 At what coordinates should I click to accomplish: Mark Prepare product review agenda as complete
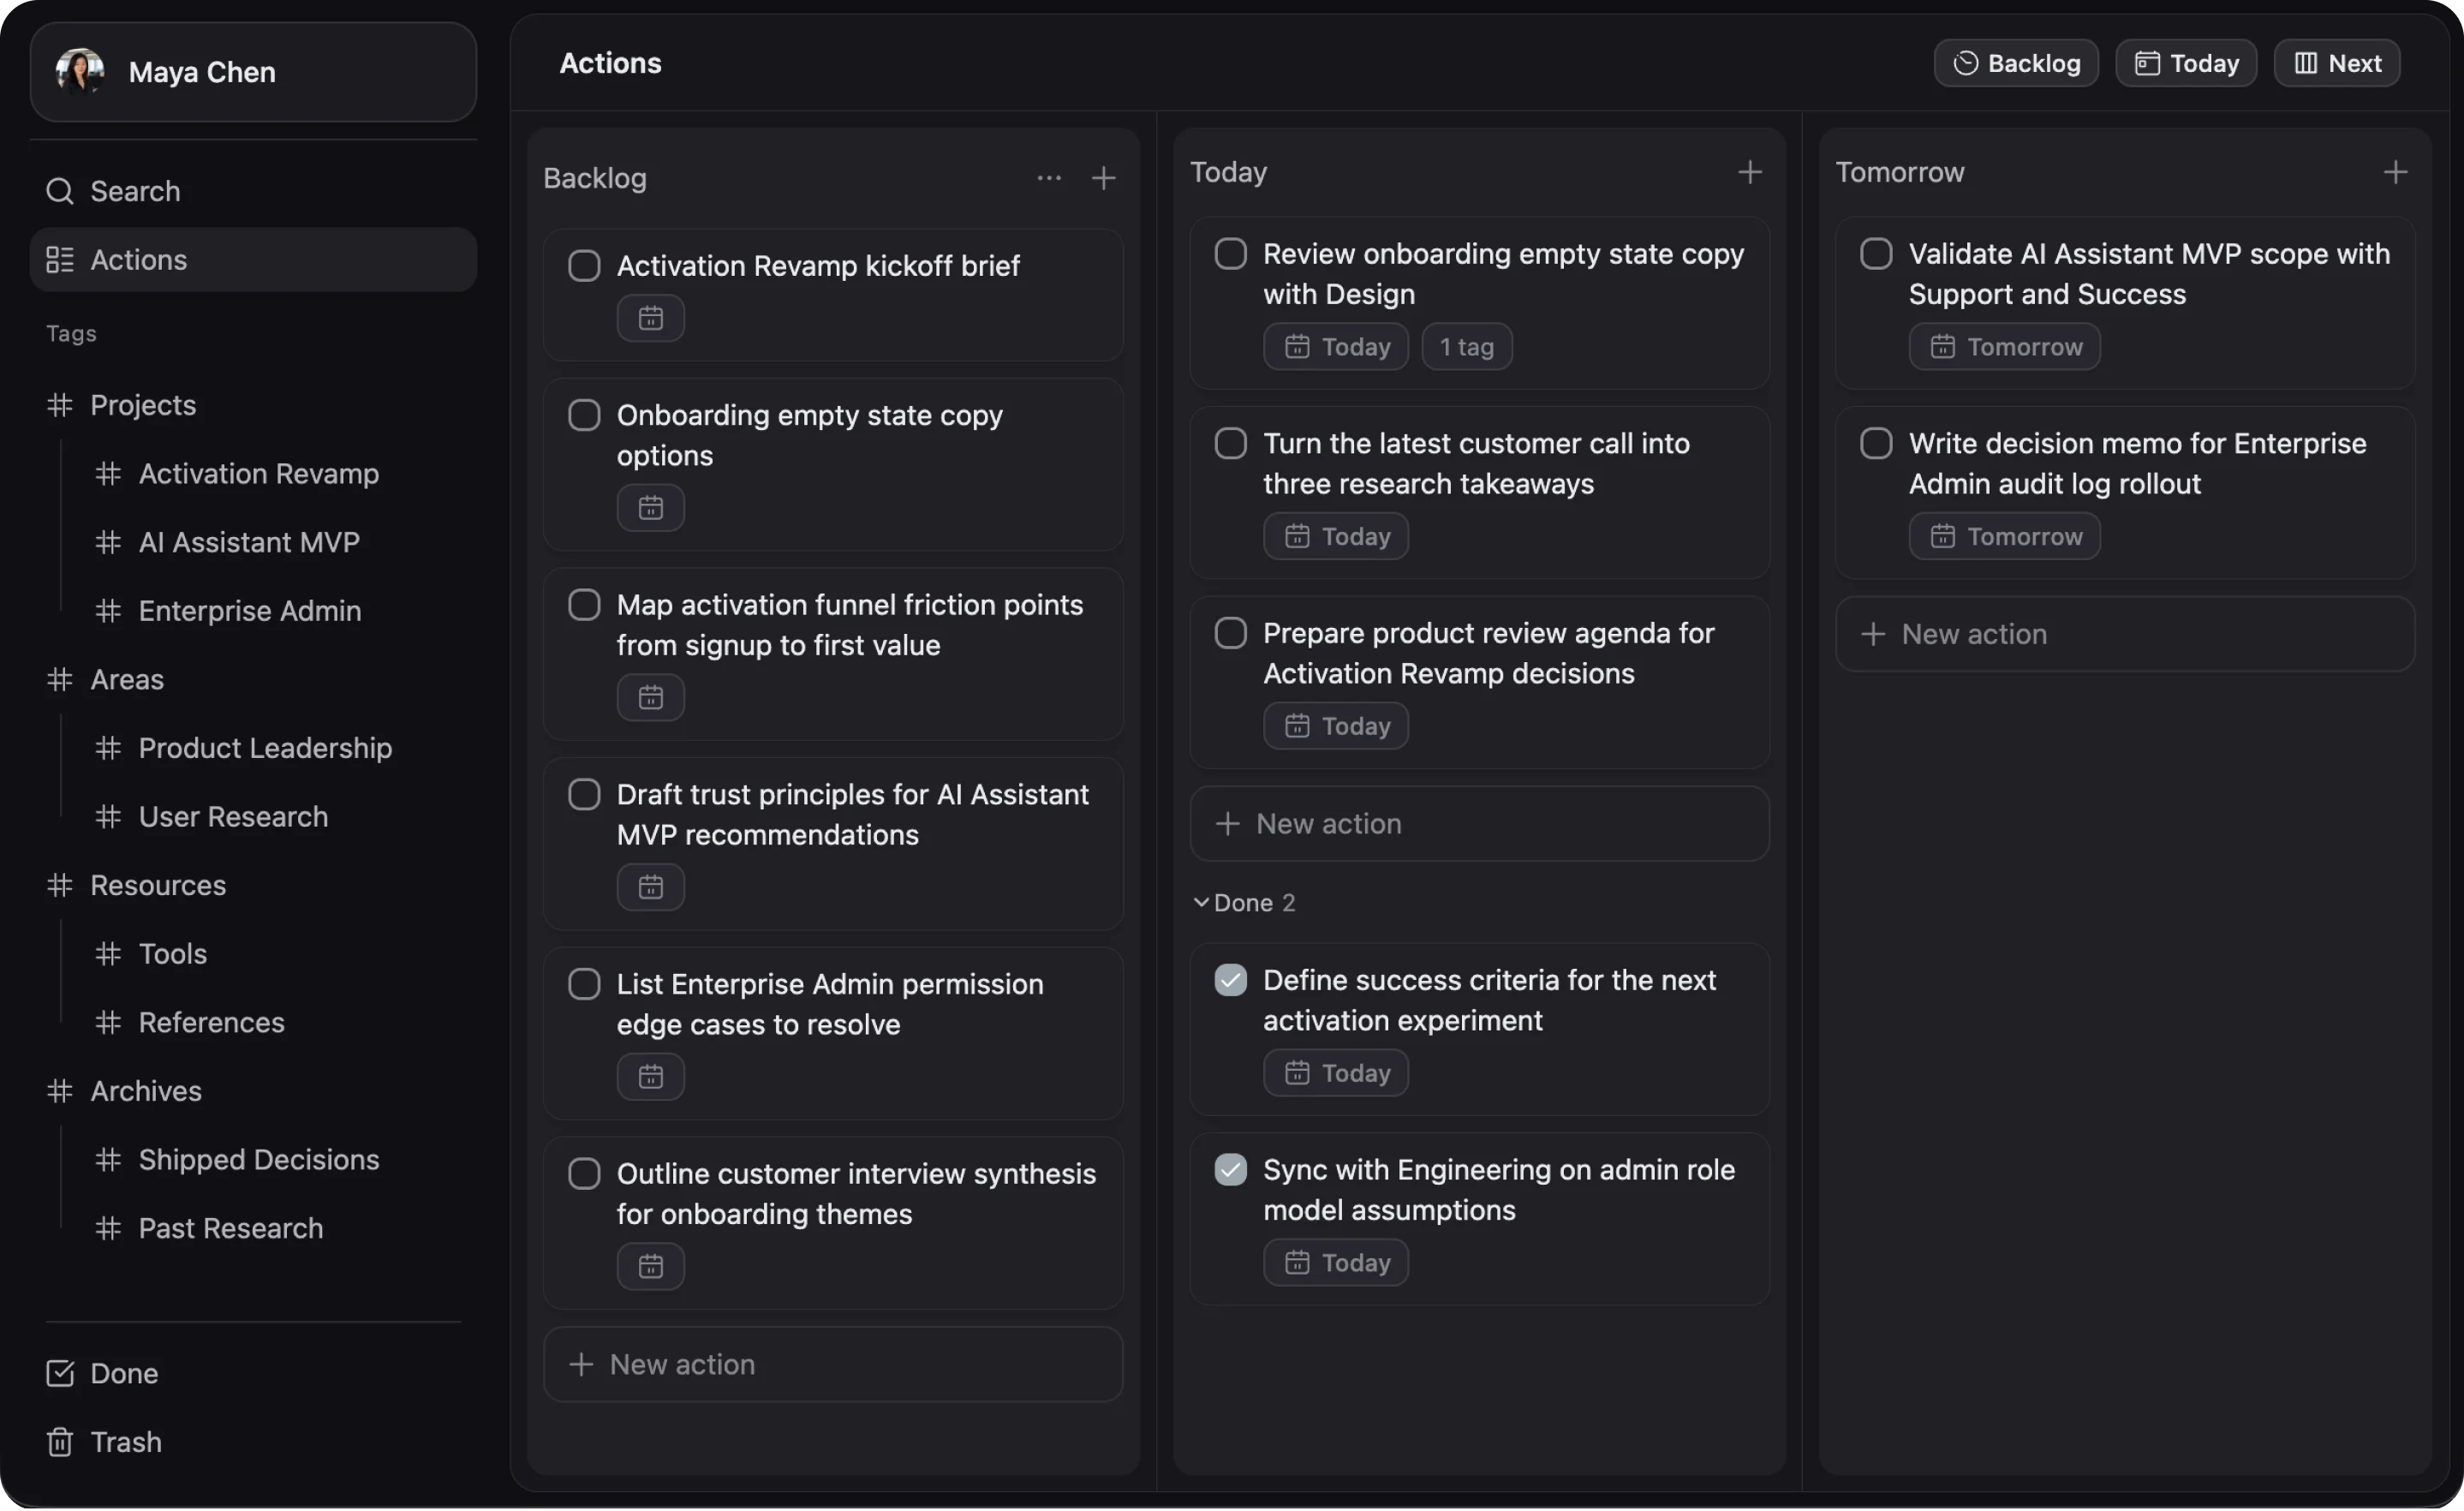click(x=1231, y=633)
